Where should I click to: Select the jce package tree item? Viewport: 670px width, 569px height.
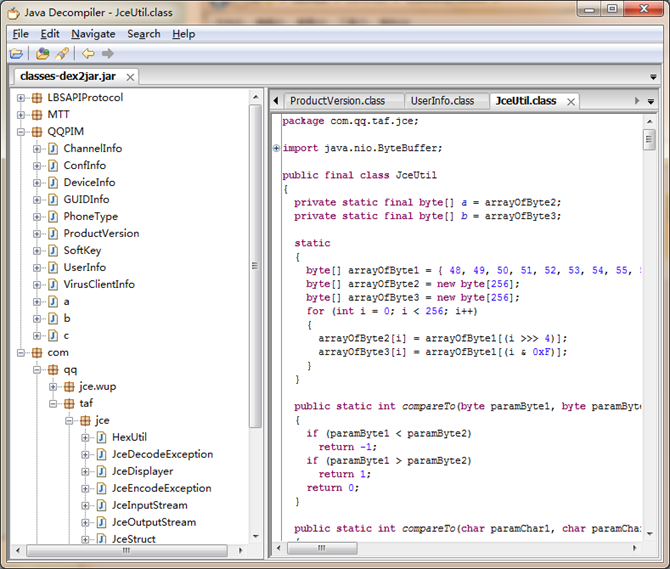tap(102, 421)
